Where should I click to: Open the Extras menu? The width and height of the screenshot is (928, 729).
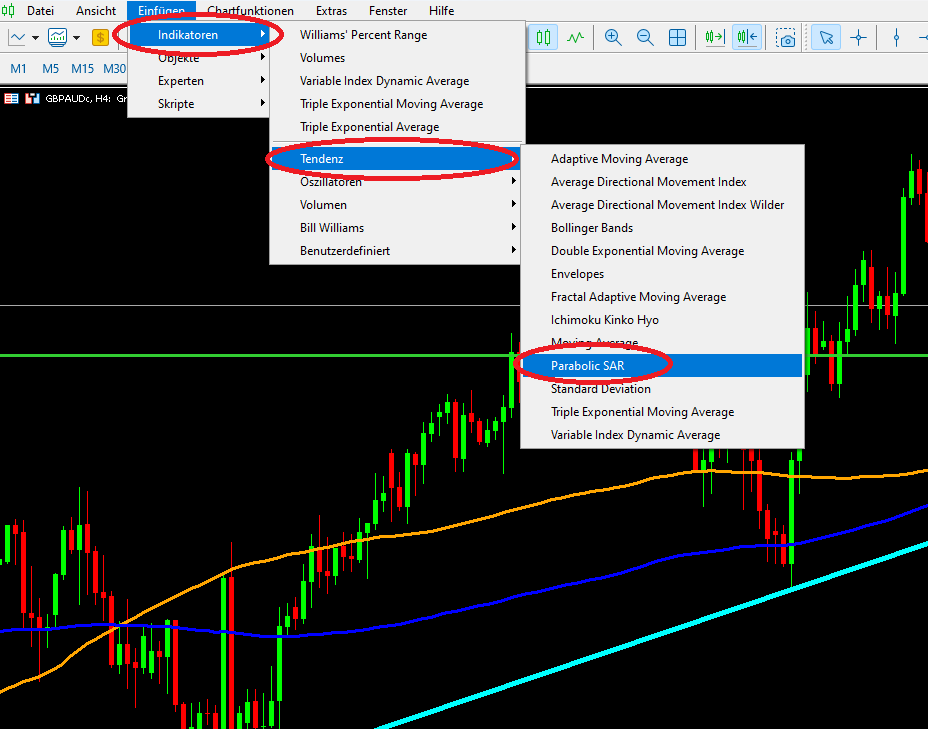(x=331, y=11)
